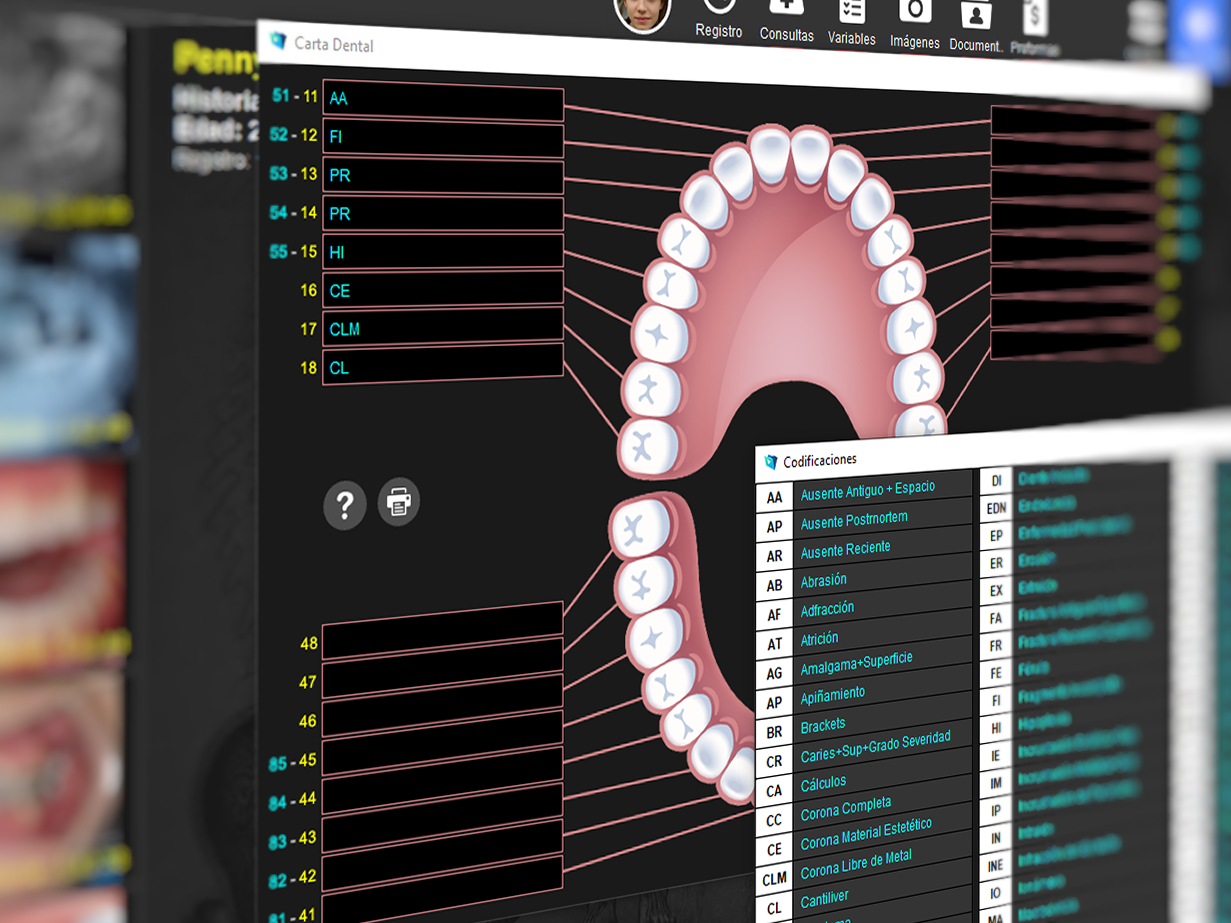Click the tooth 16 field containing CE

point(442,290)
